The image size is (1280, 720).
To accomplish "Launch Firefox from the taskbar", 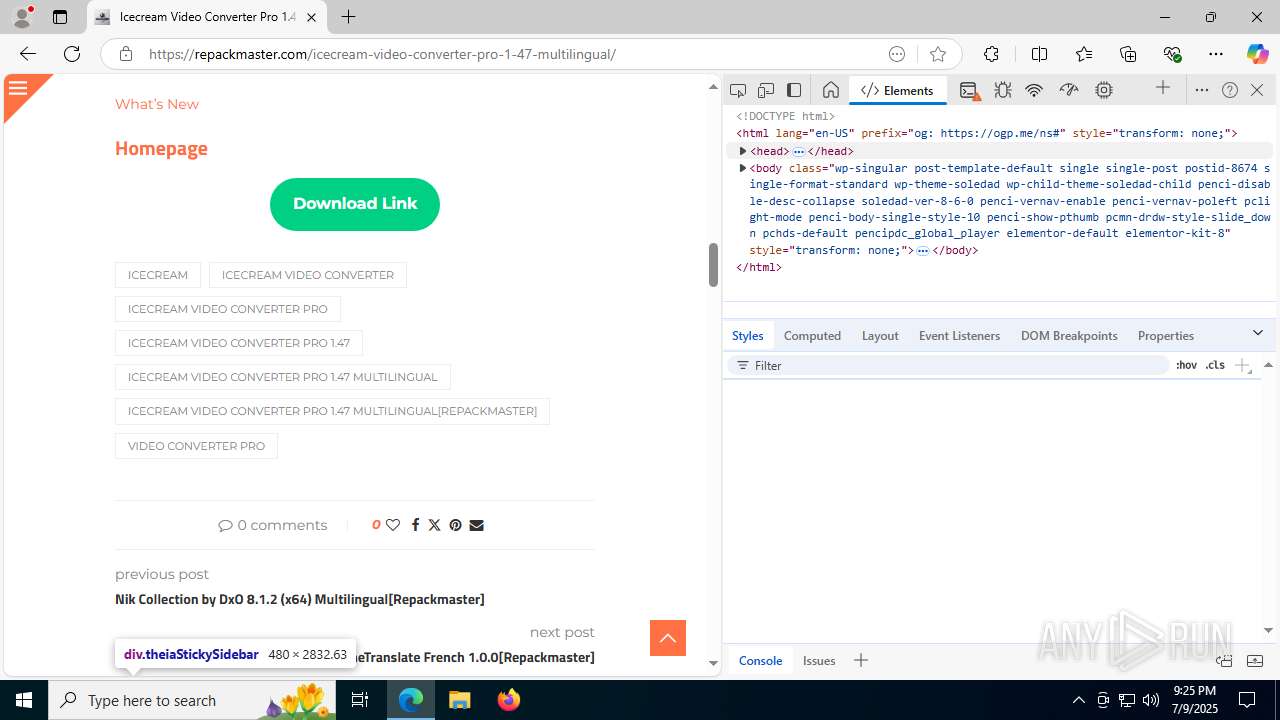I will [x=509, y=700].
